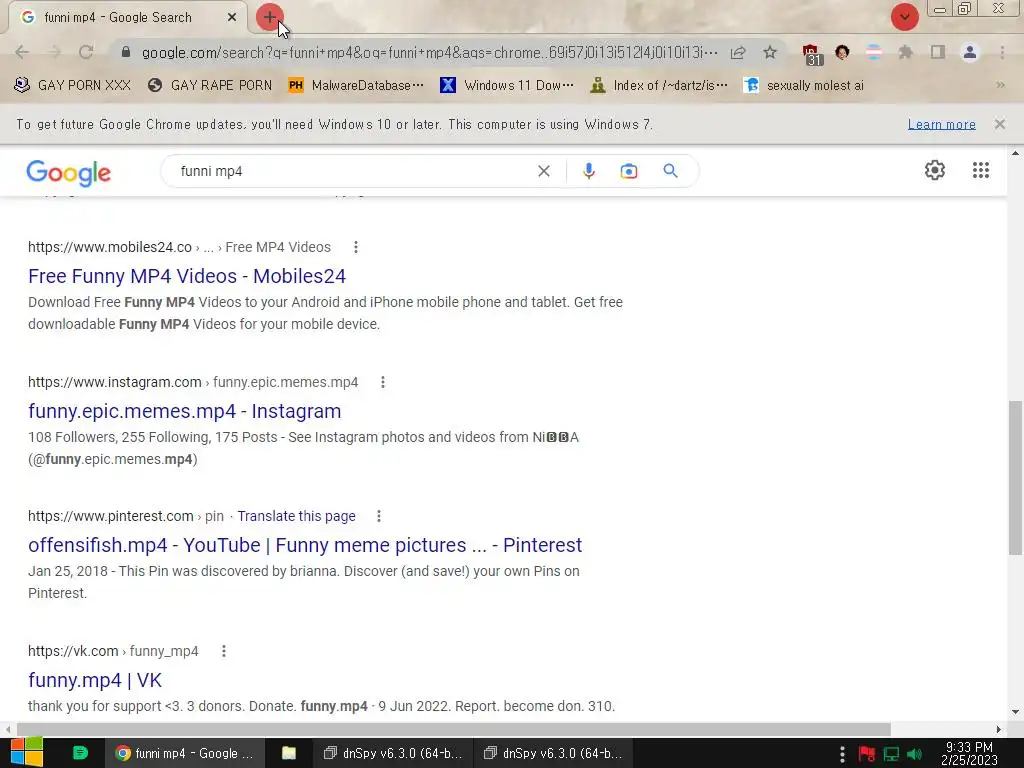Click scroll down arrow of page
The image size is (1024, 768).
pyautogui.click(x=1016, y=712)
